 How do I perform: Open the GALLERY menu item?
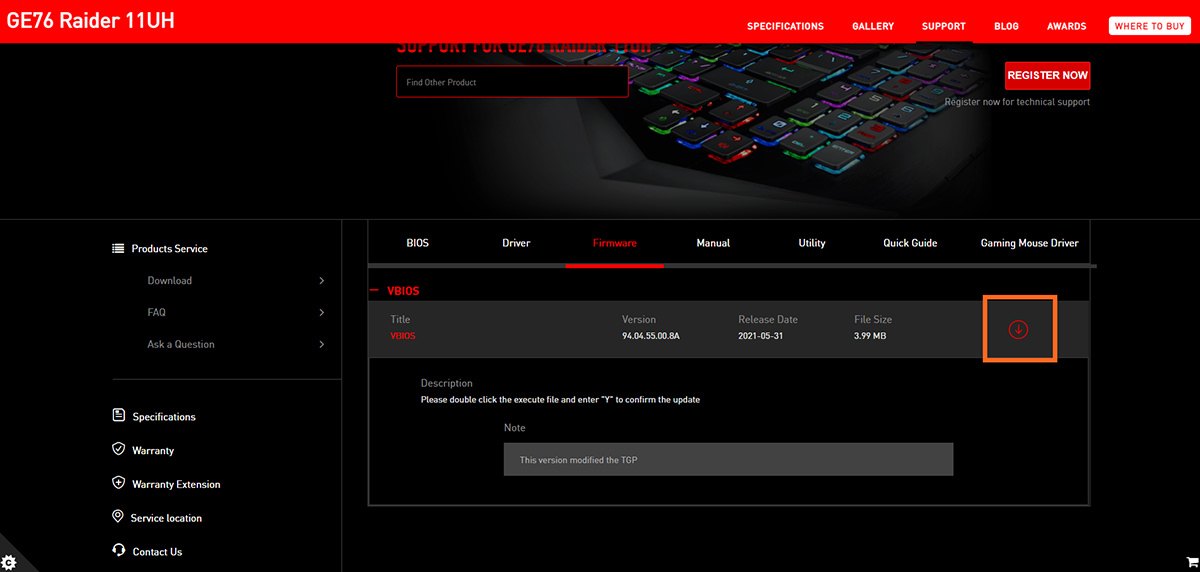click(x=873, y=26)
